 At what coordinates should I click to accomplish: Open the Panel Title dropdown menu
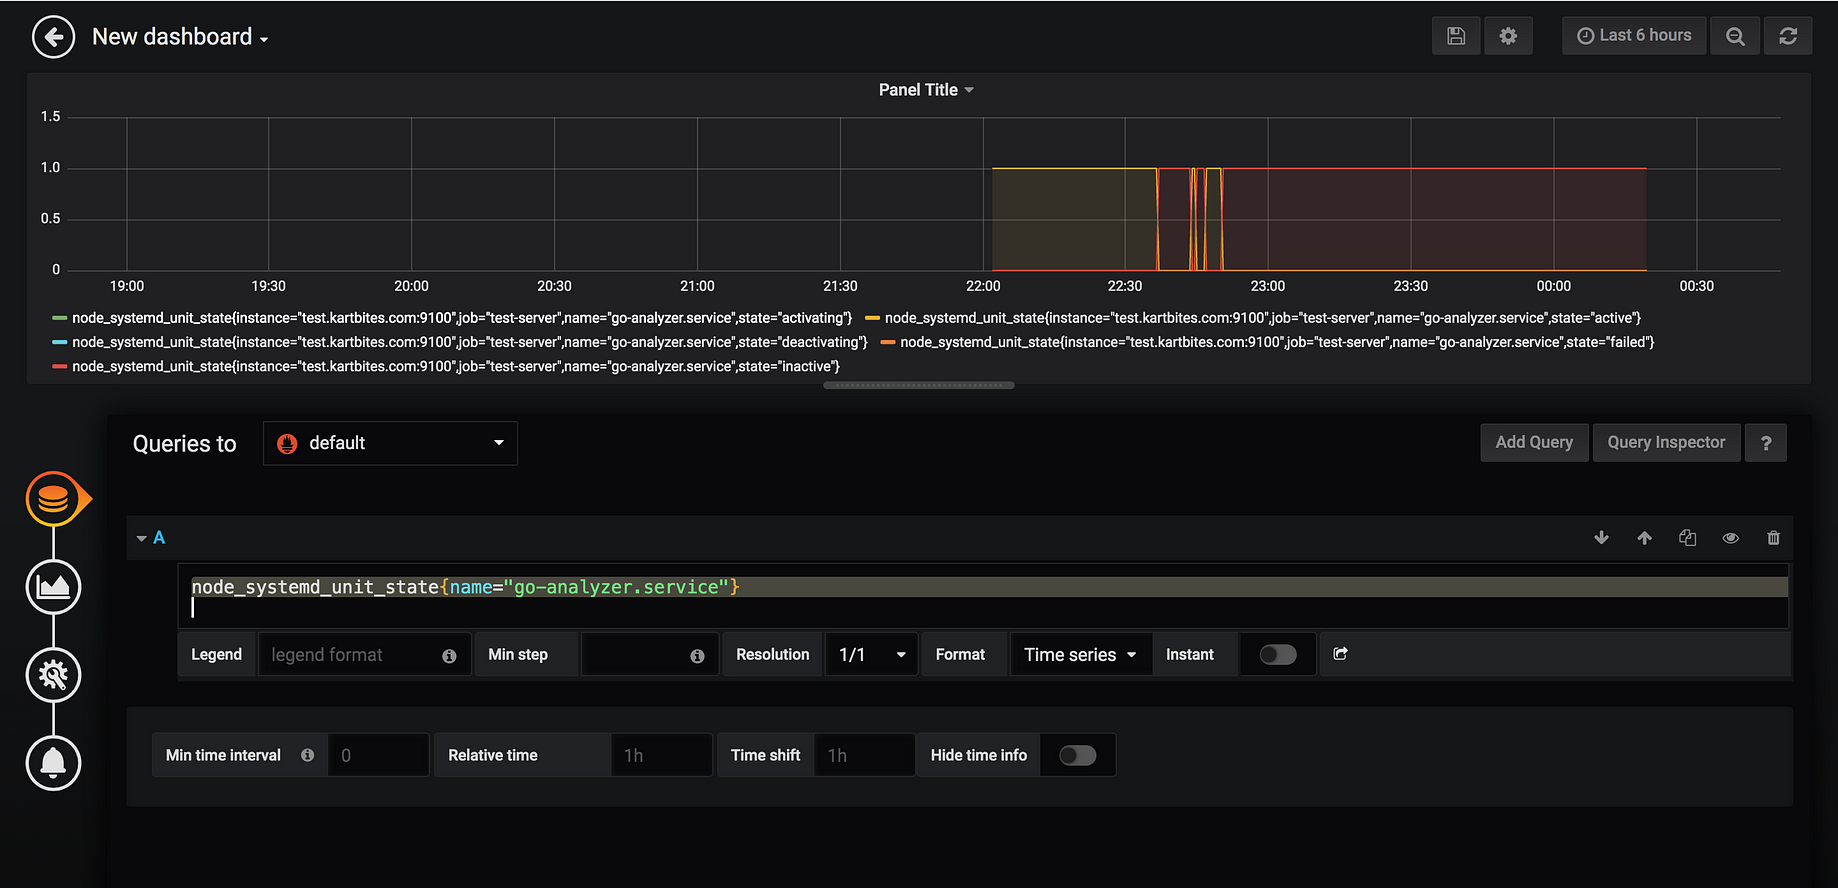(x=926, y=90)
